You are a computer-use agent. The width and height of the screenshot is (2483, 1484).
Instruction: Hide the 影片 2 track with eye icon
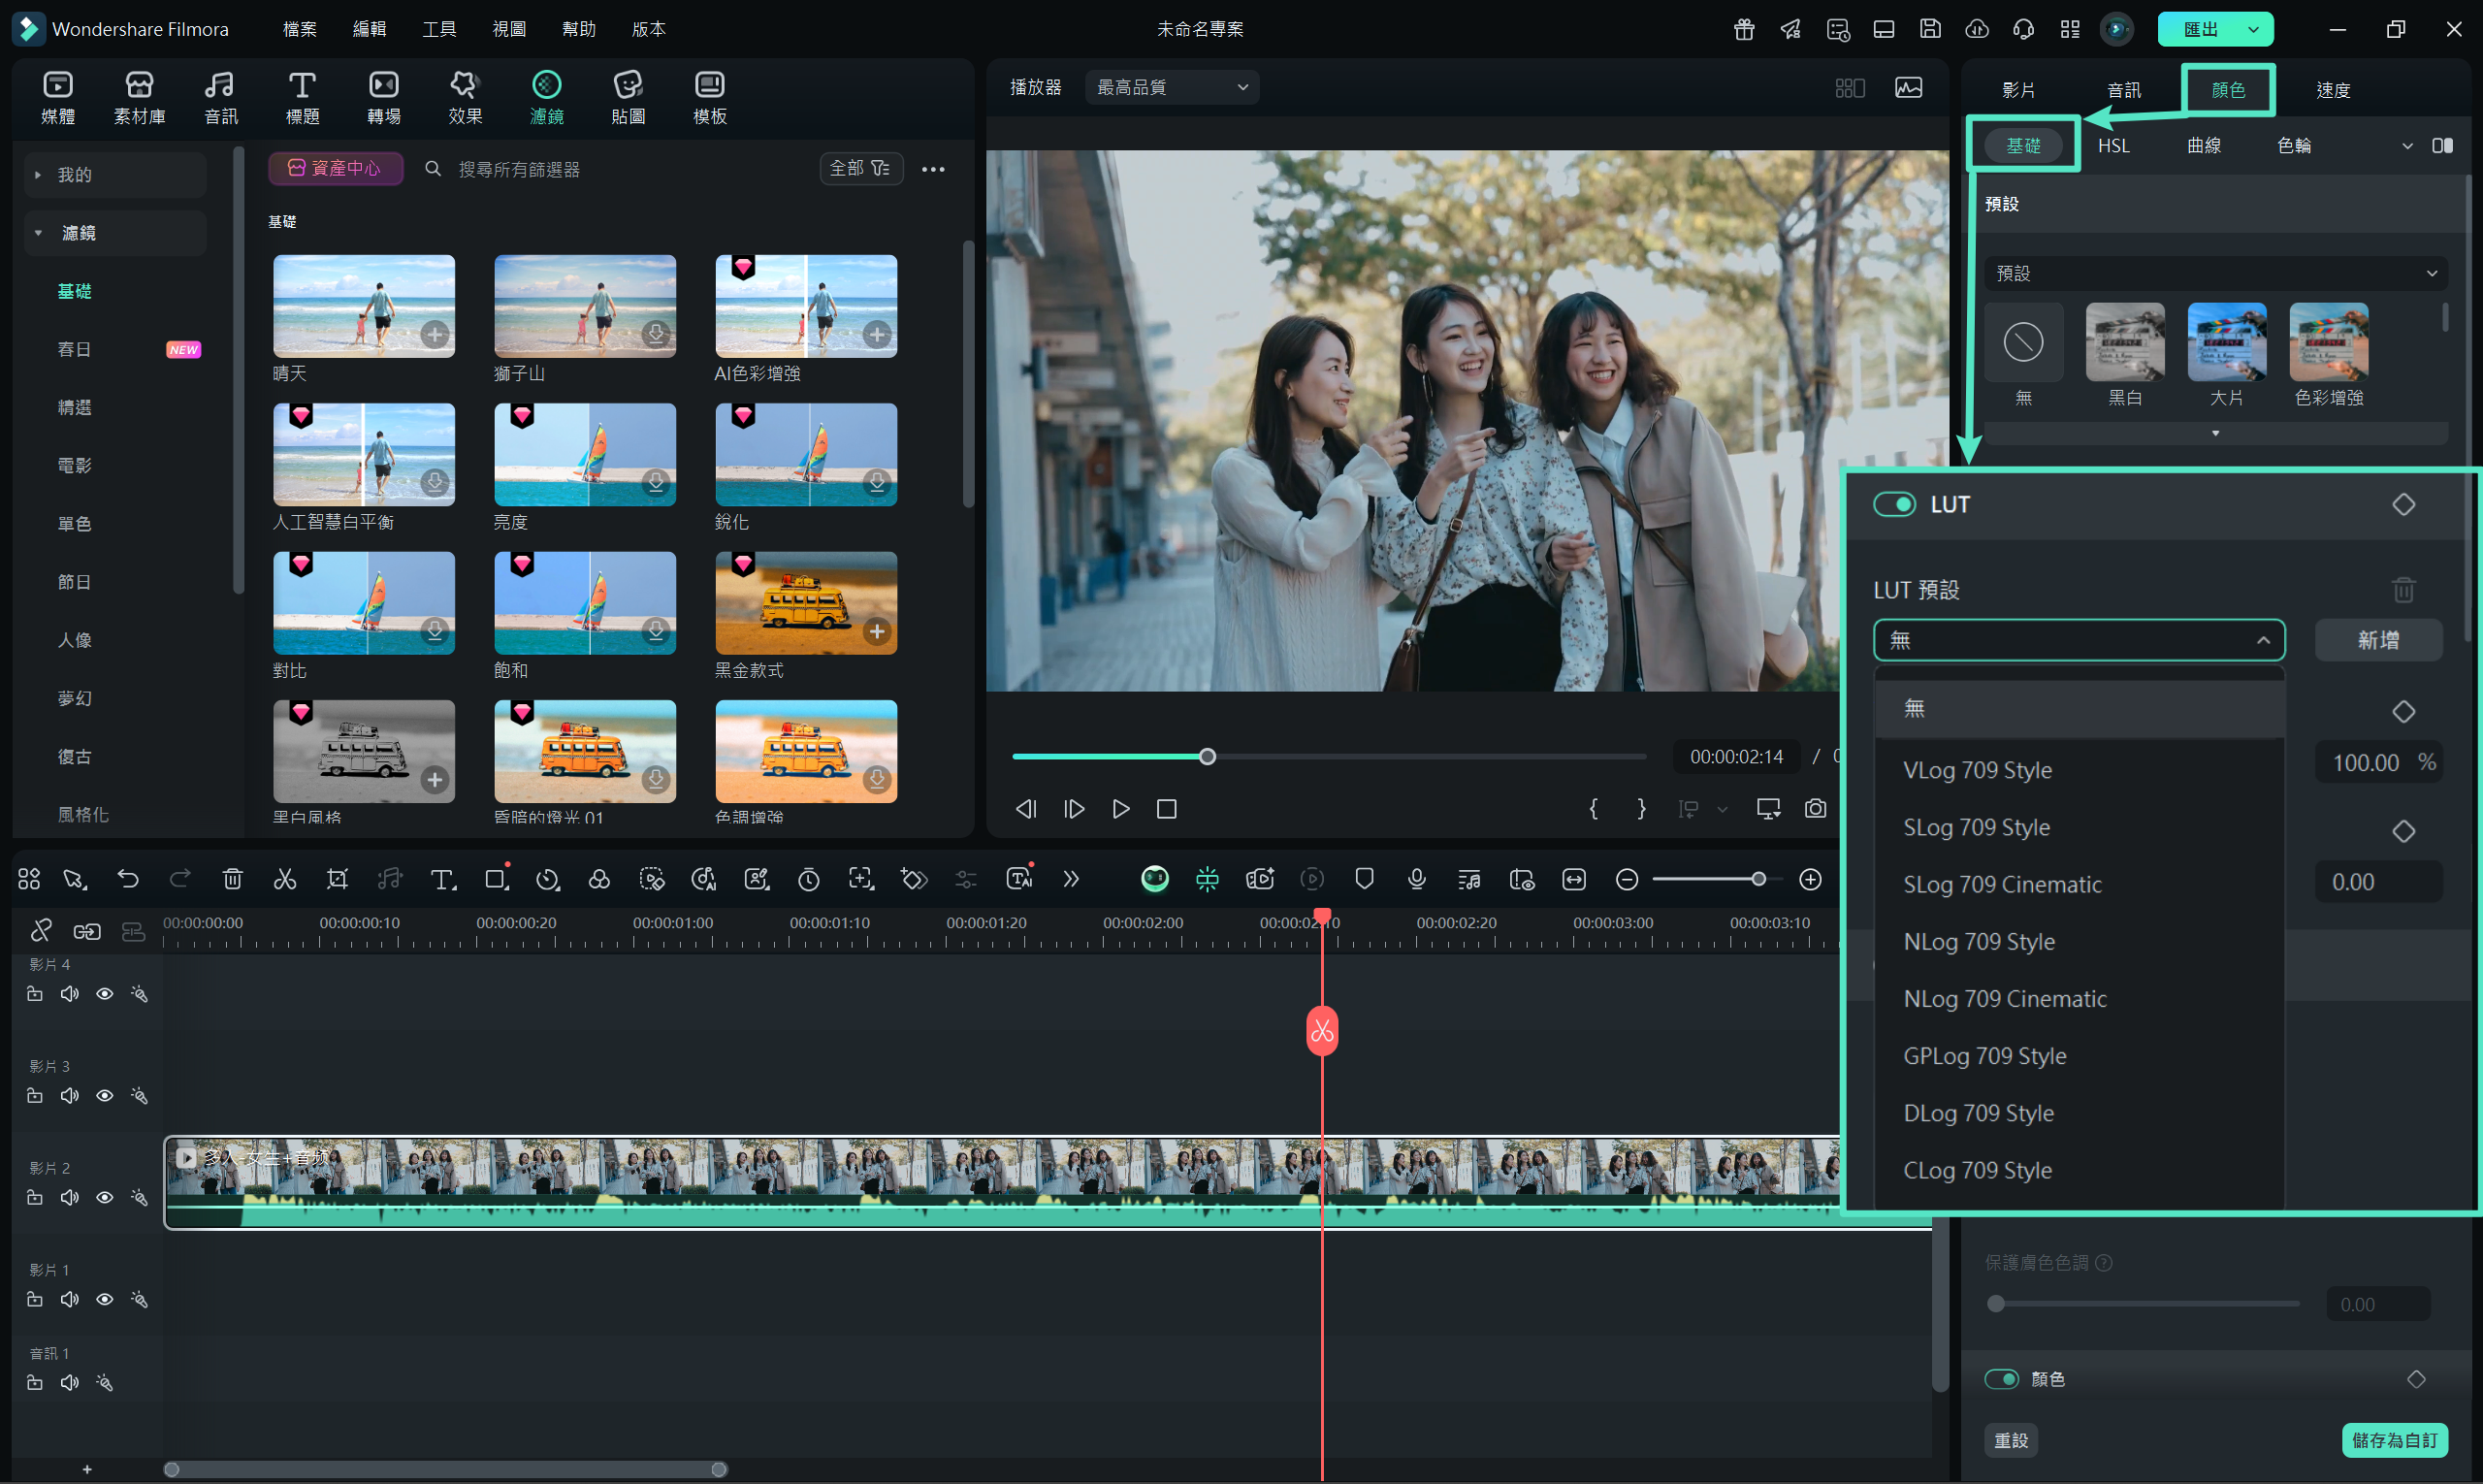tap(104, 1198)
